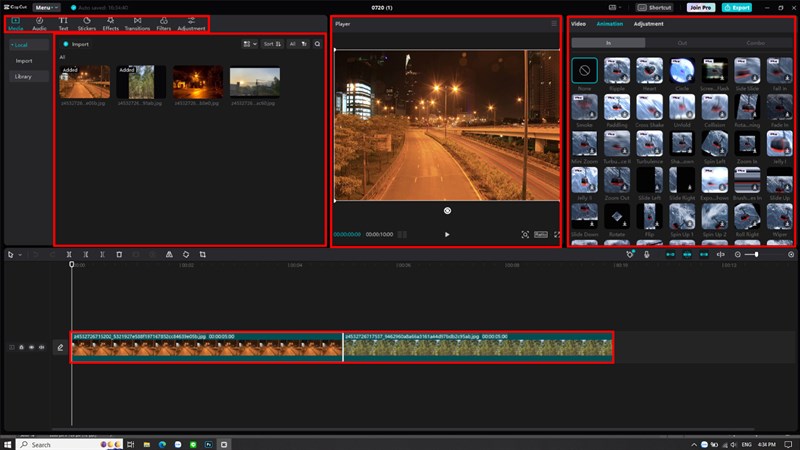Click the Split tool in timeline toolbar
The width and height of the screenshot is (800, 450).
(x=69, y=255)
